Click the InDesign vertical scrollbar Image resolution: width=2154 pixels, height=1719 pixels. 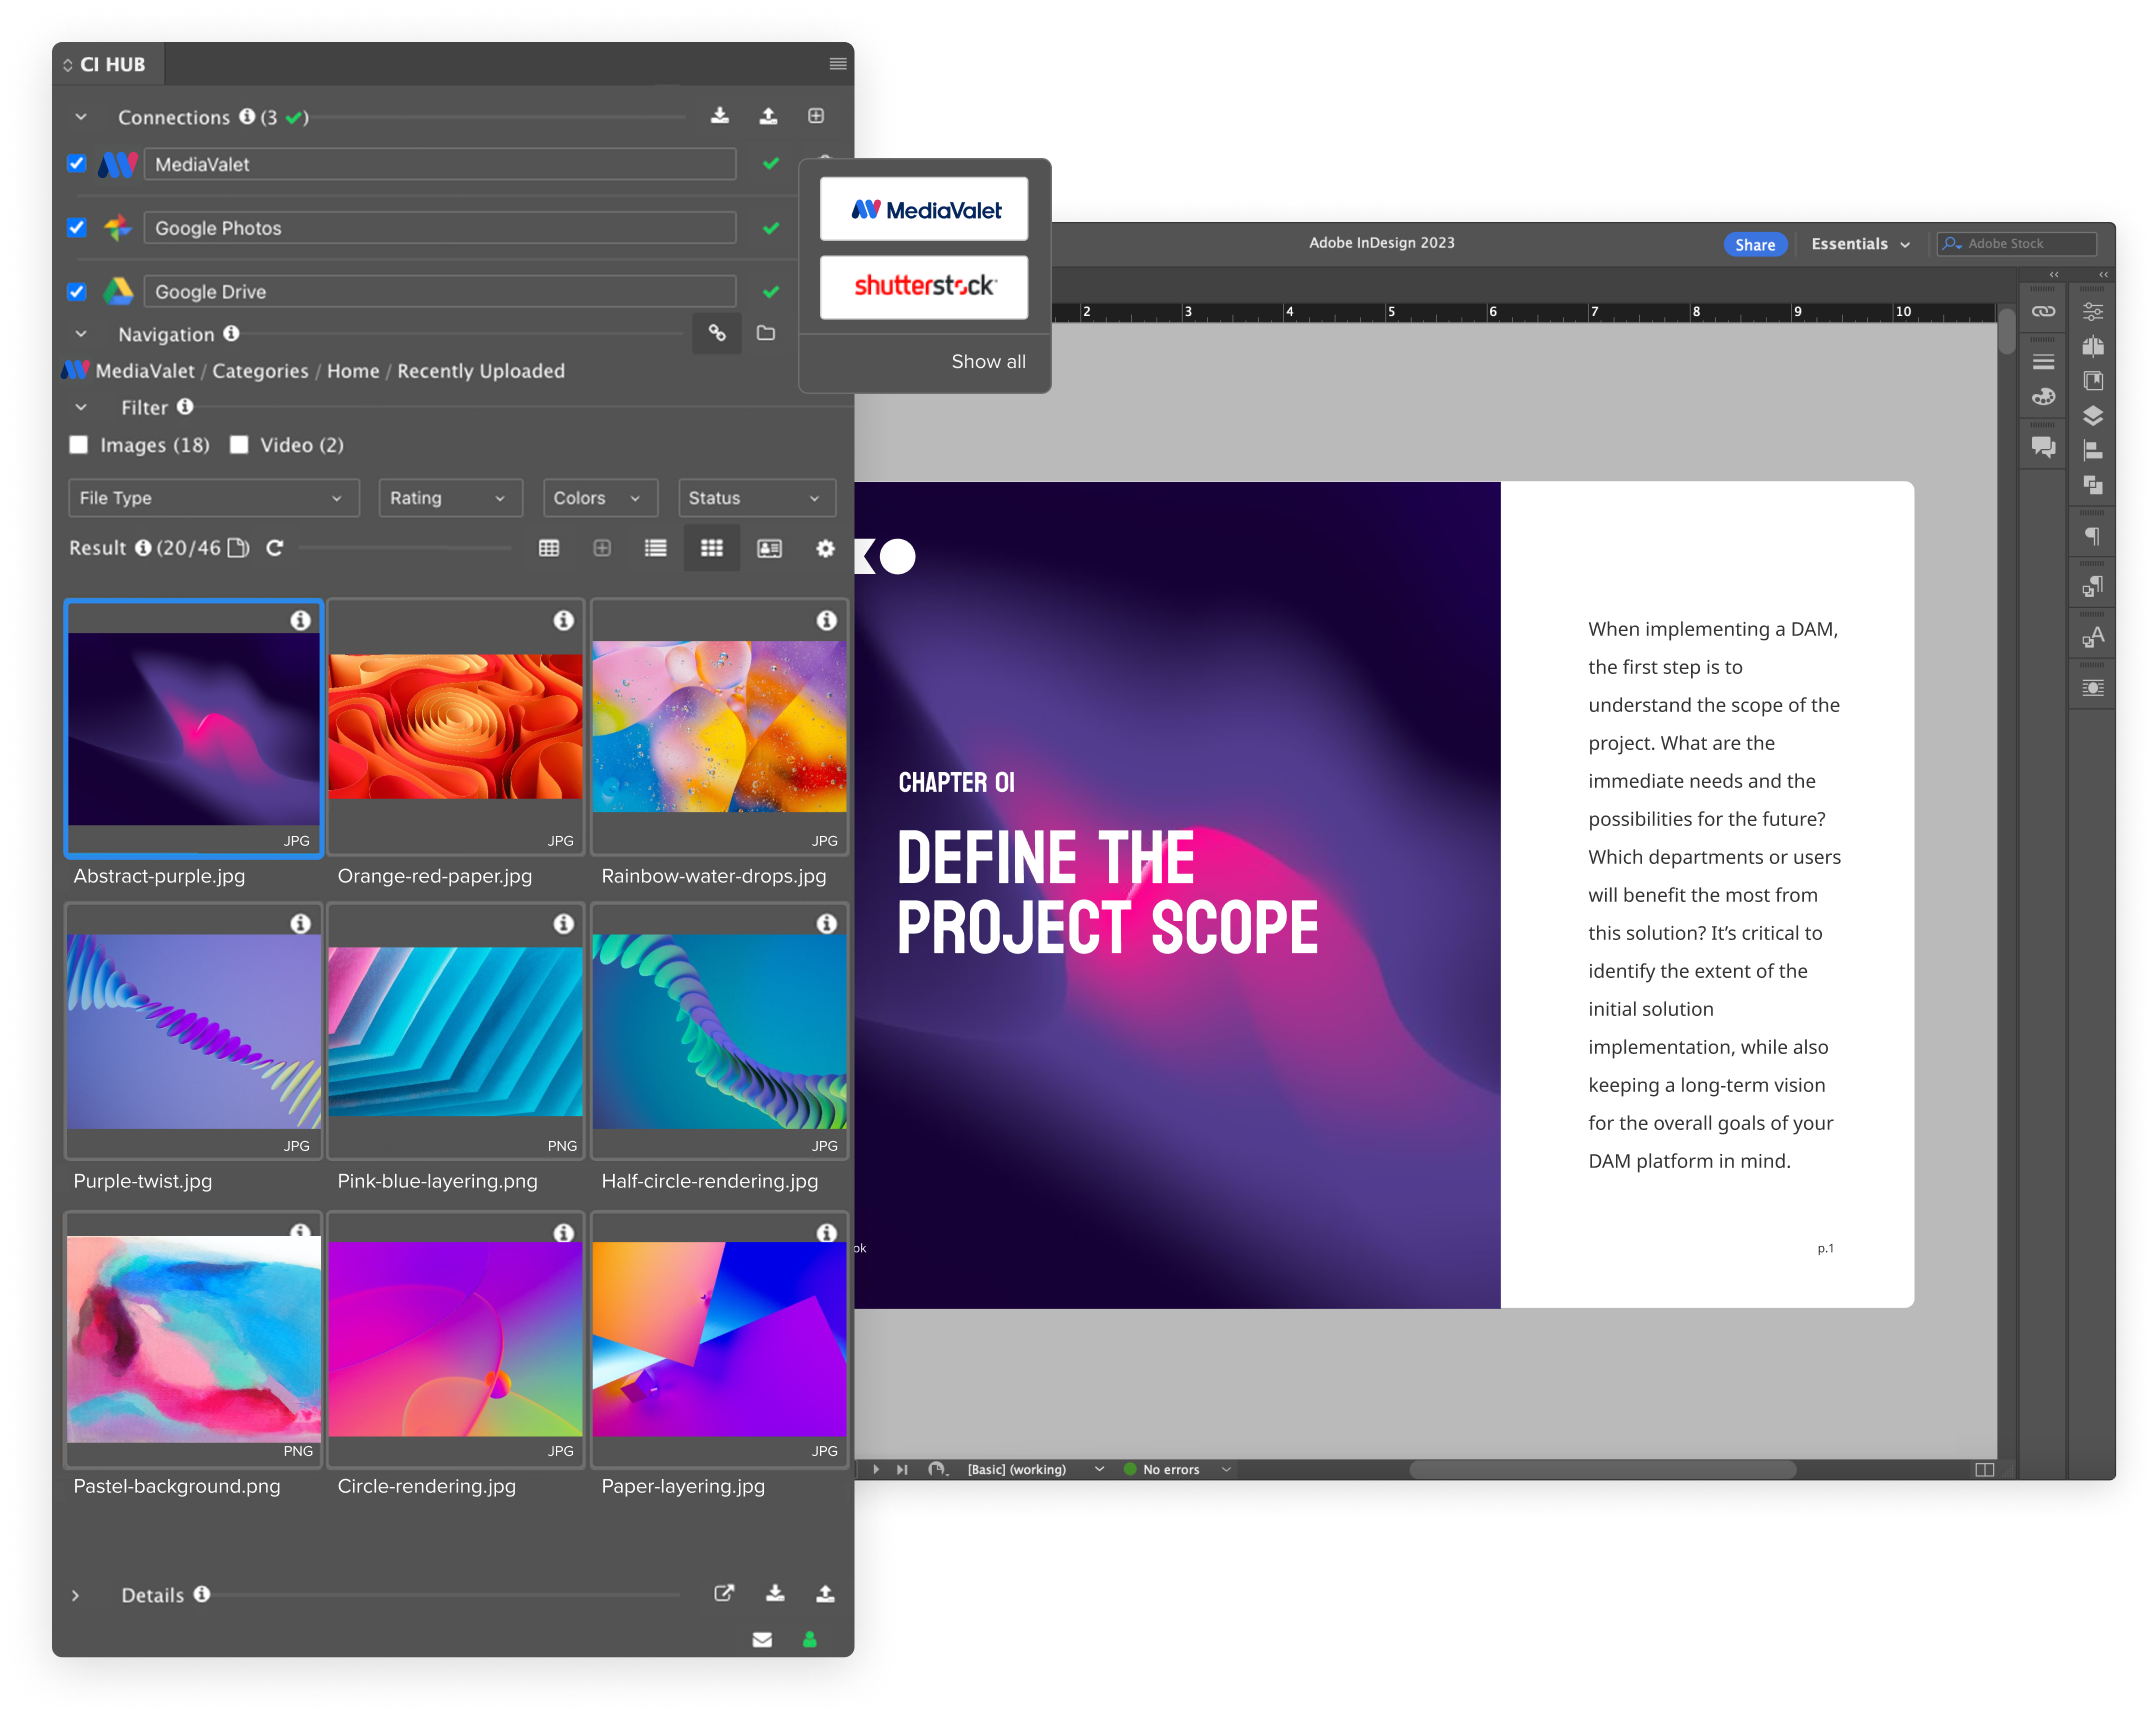[x=2006, y=330]
